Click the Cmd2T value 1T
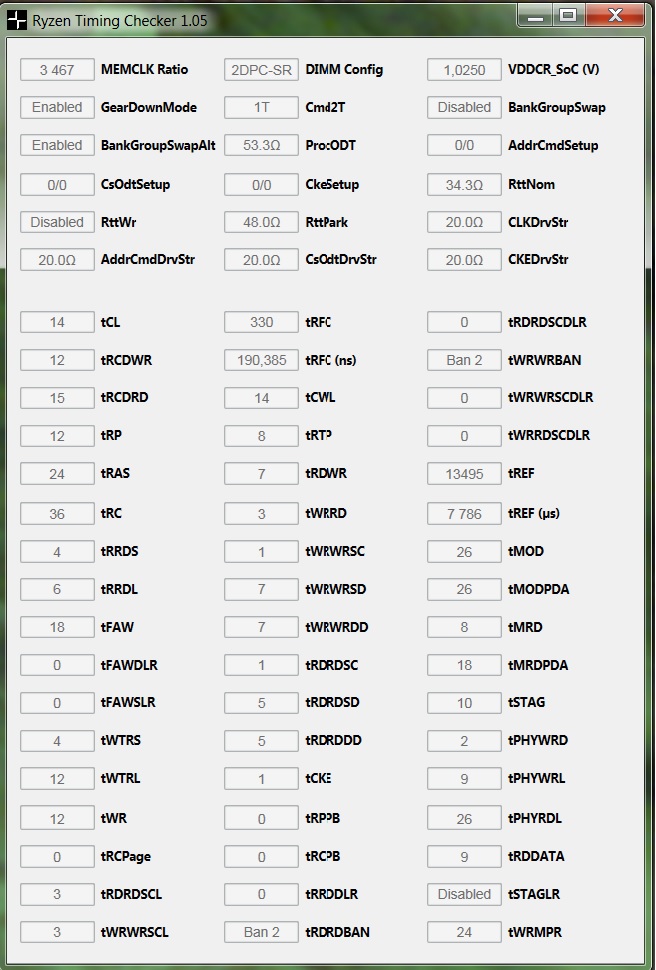This screenshot has width=656, height=970. [x=261, y=108]
